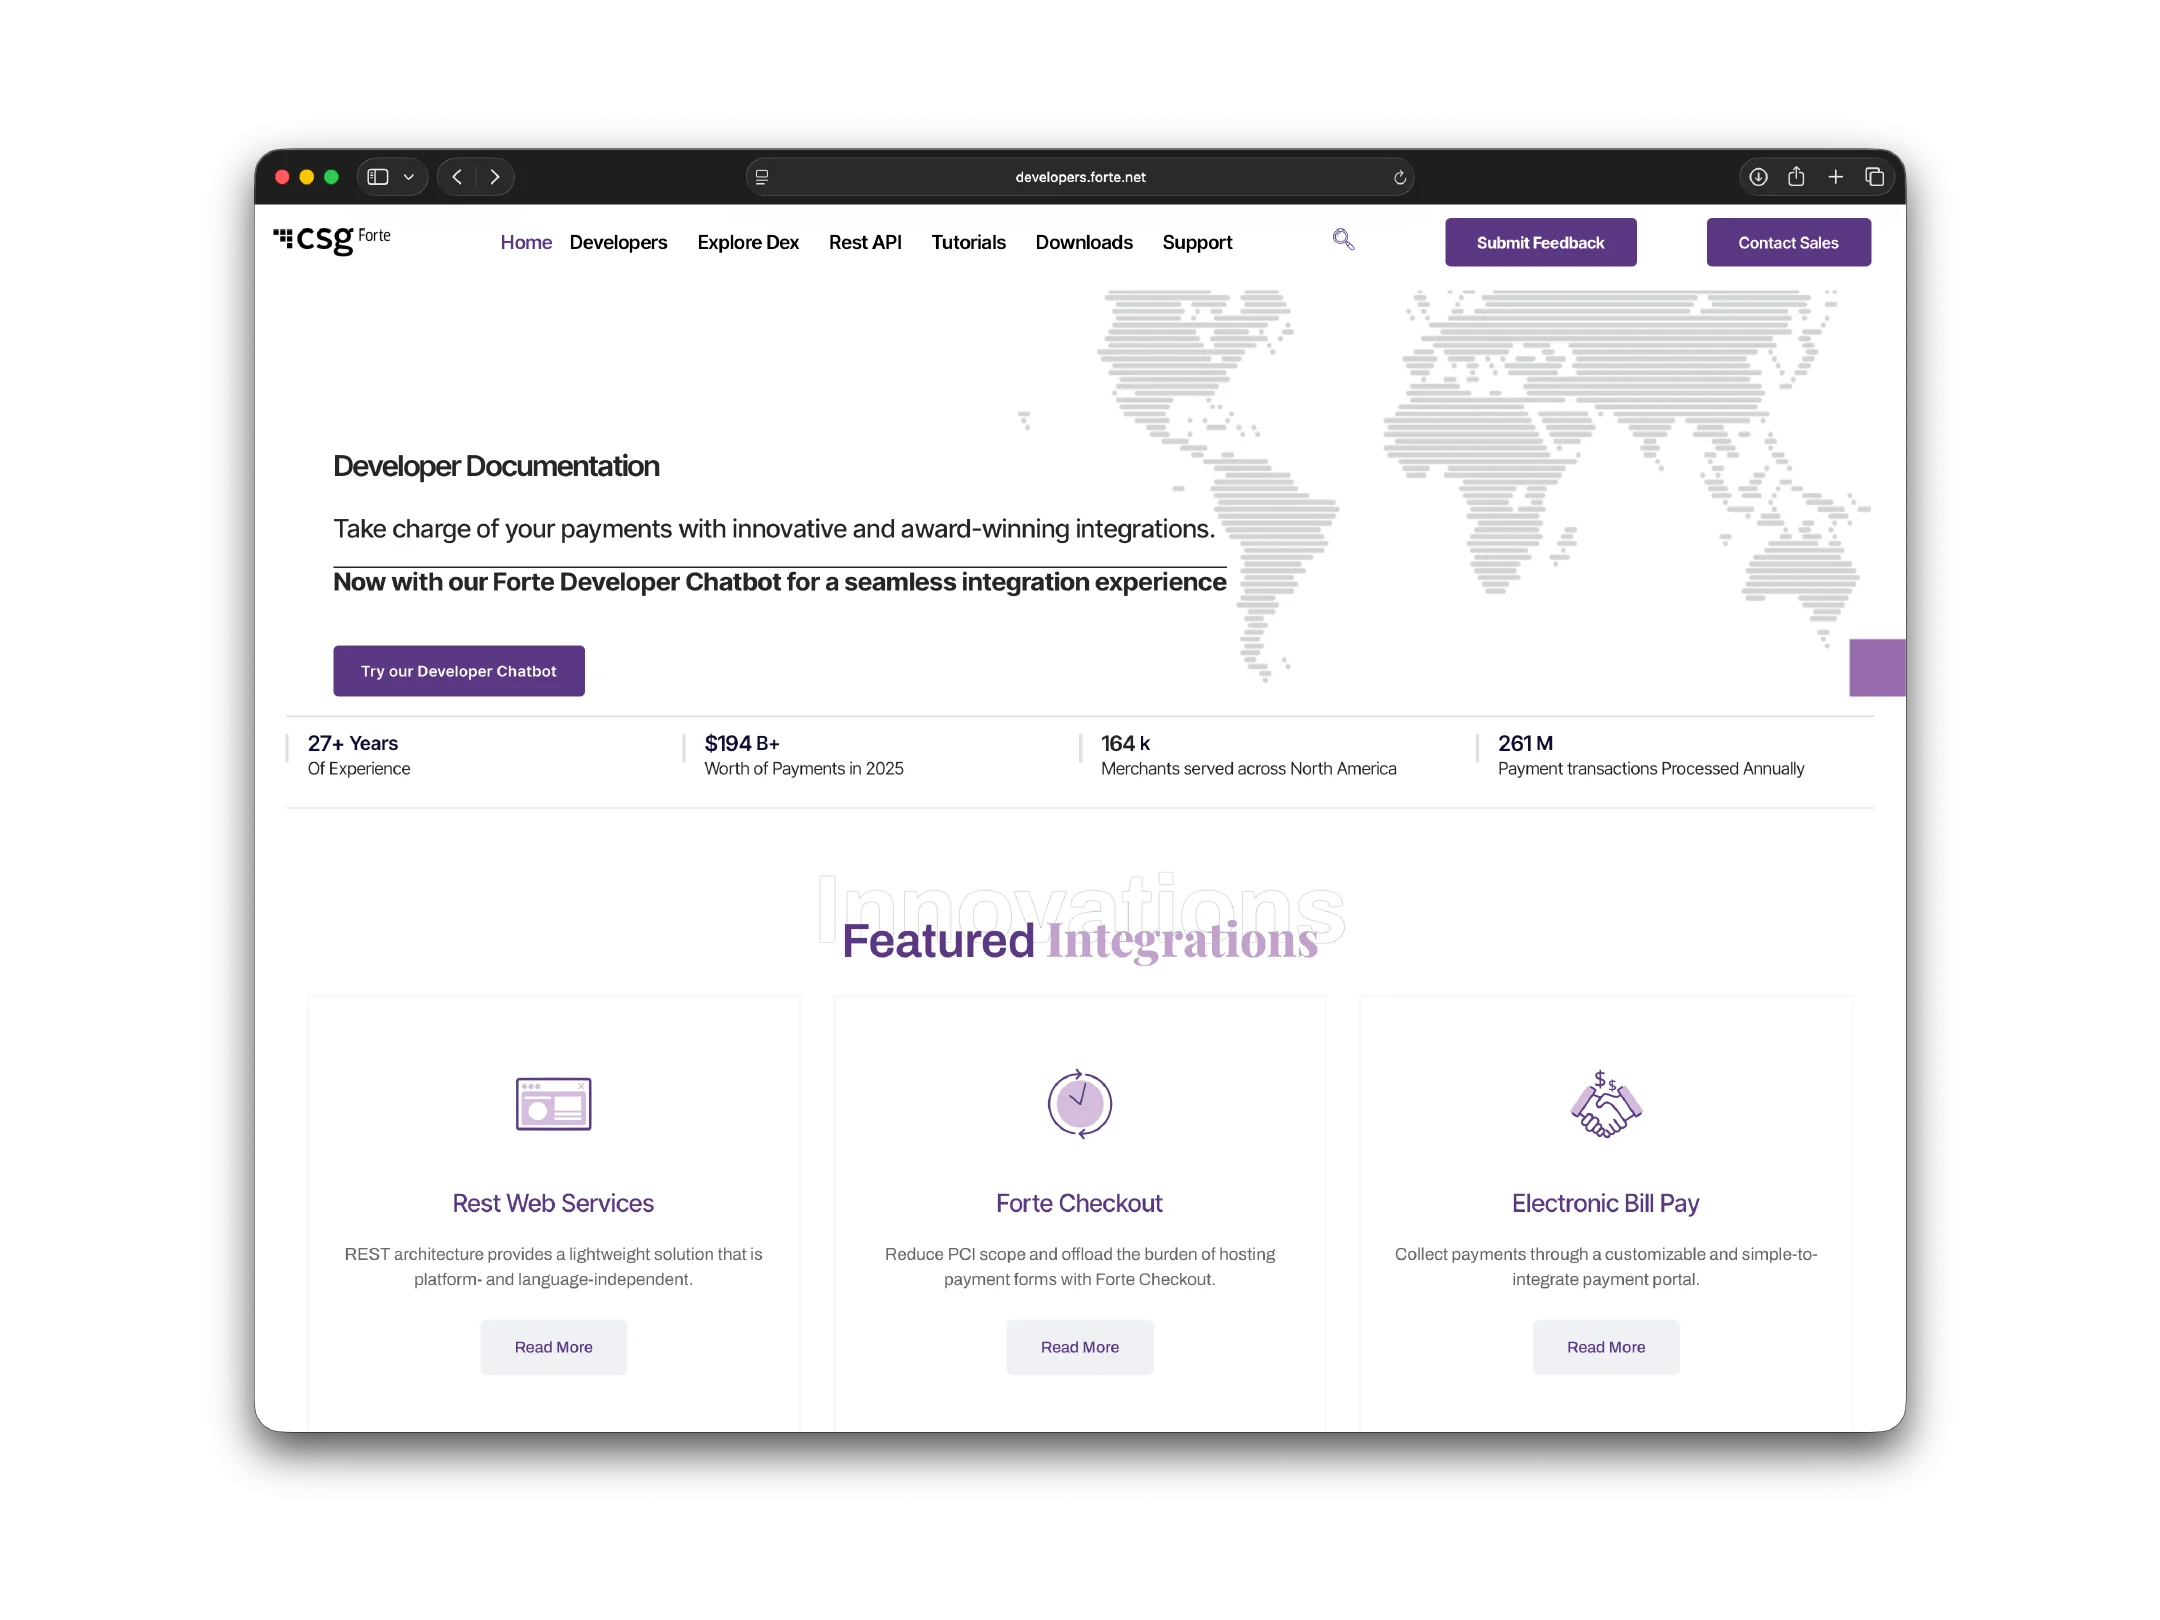Show tab overview icon
This screenshot has height=1620, width=2160.
coord(1874,177)
